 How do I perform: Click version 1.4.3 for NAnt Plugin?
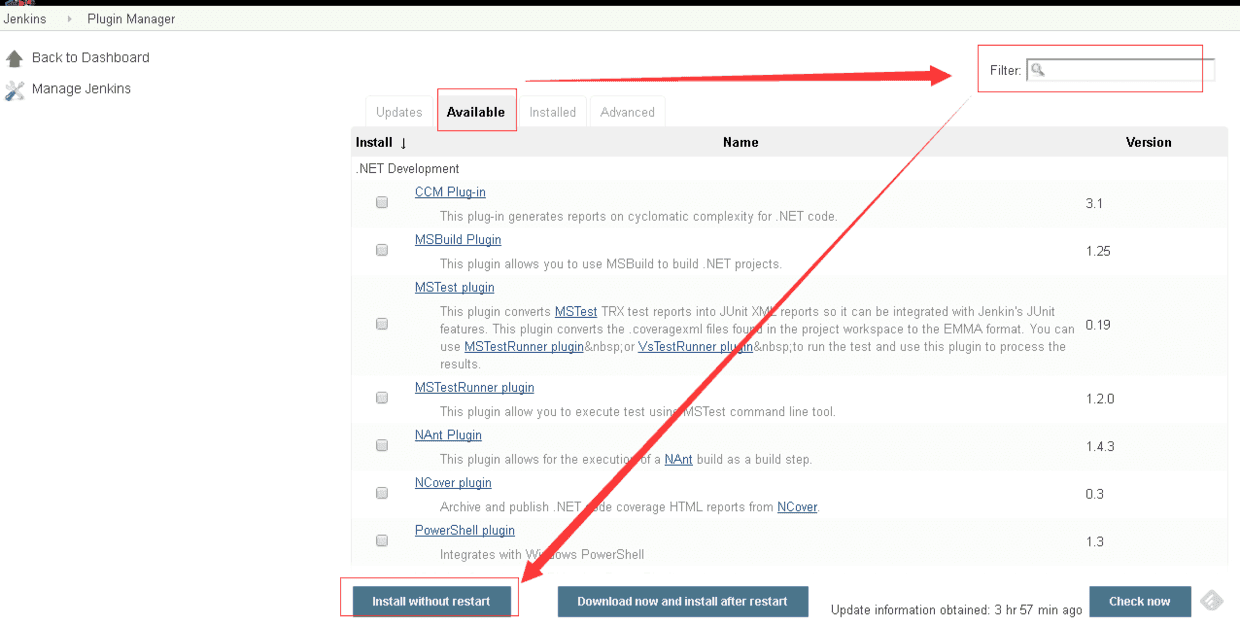pyautogui.click(x=1100, y=446)
